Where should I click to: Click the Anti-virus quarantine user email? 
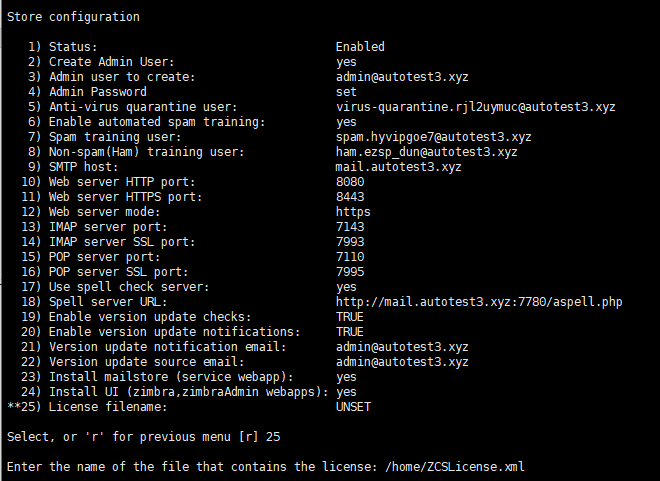(x=476, y=107)
